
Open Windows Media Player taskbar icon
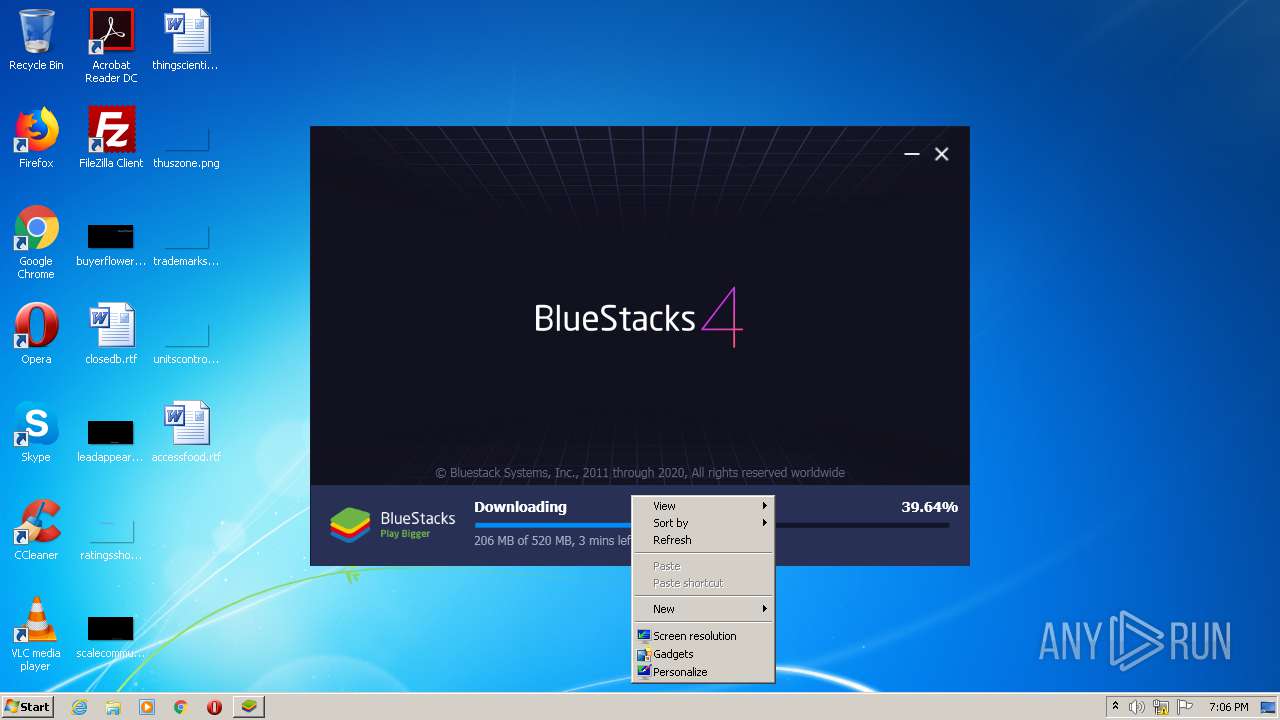click(x=147, y=707)
